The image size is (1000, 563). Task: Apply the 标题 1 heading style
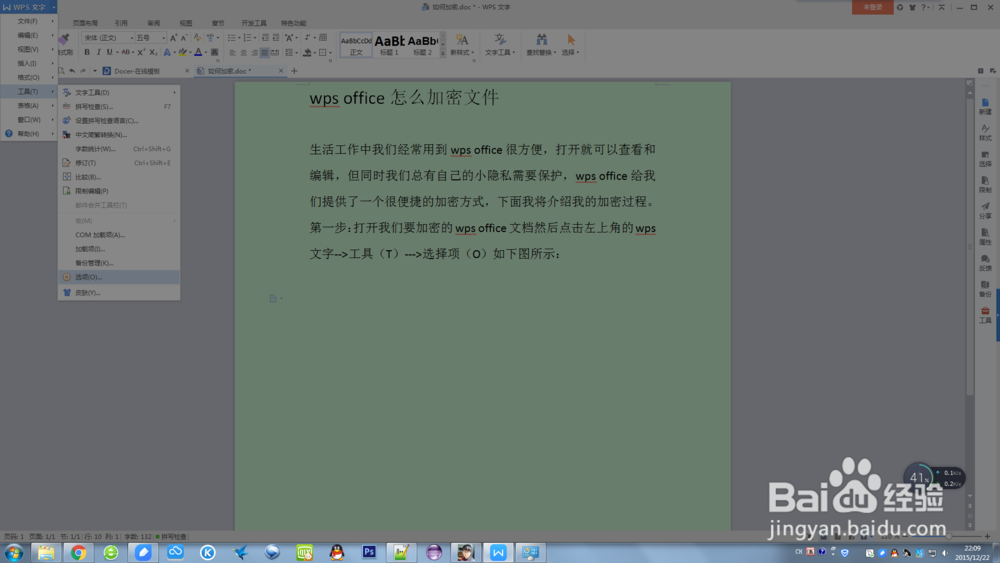pos(389,45)
